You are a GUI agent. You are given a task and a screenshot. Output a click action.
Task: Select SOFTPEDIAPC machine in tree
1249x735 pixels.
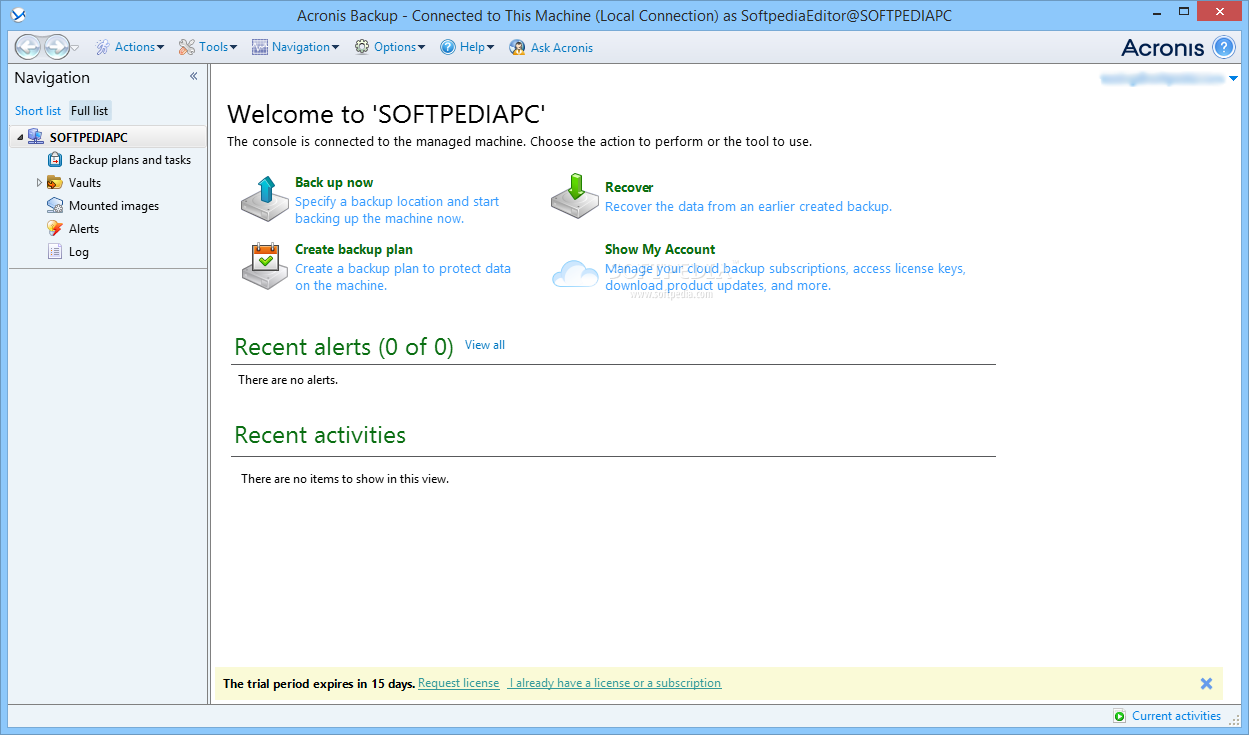88,138
